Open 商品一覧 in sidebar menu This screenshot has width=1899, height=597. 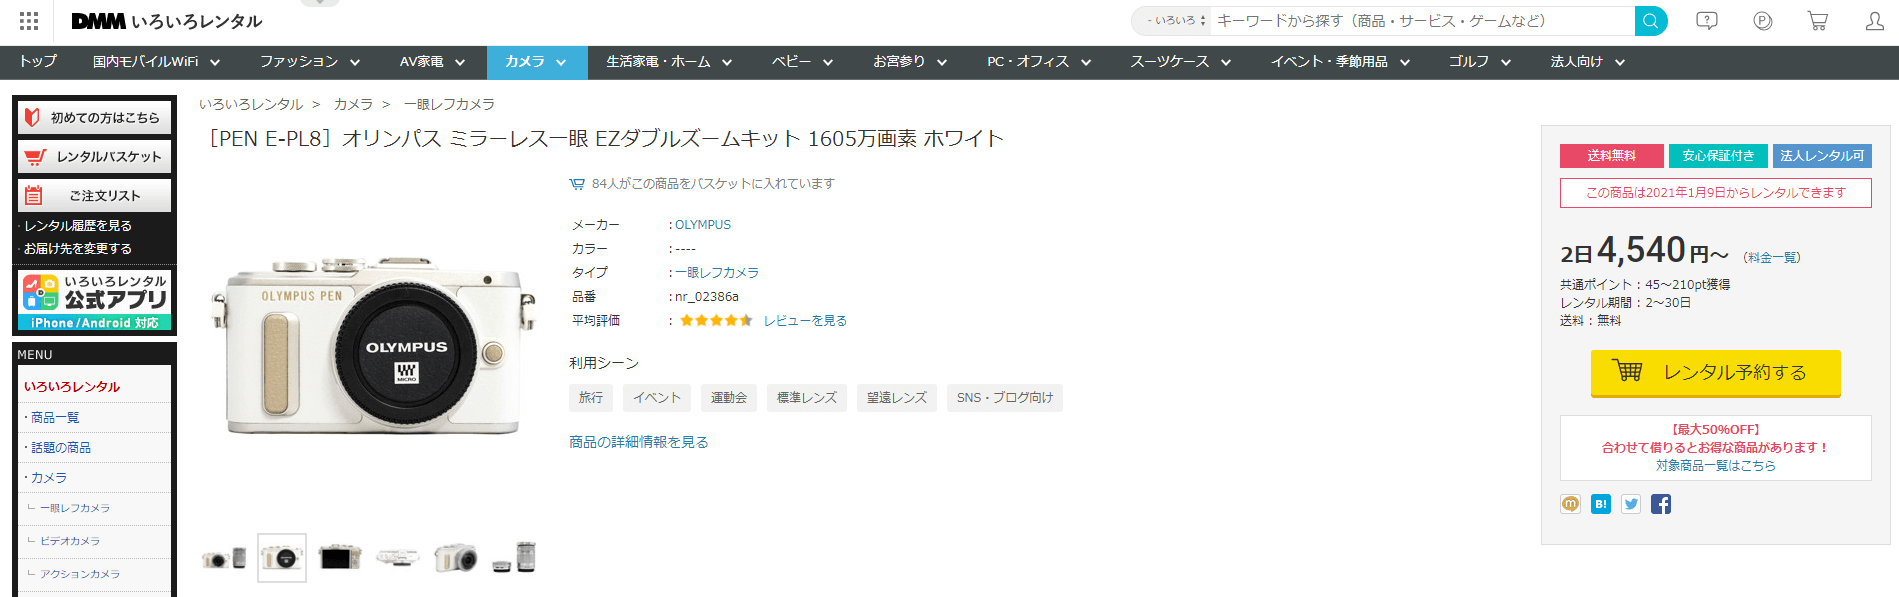[55, 418]
